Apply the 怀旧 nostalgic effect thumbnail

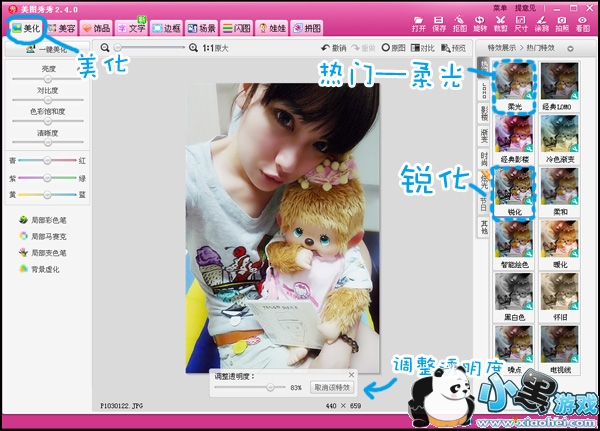coord(559,298)
